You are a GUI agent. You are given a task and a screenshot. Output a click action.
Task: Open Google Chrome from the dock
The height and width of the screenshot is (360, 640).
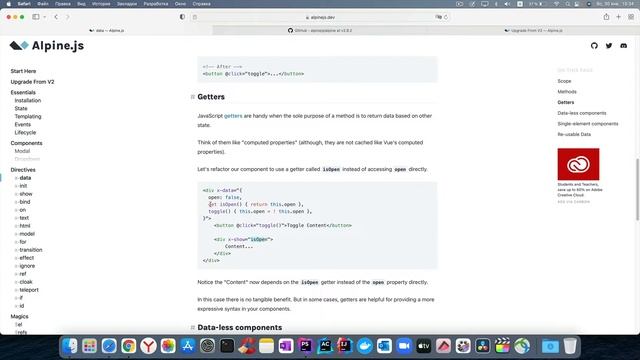129,346
